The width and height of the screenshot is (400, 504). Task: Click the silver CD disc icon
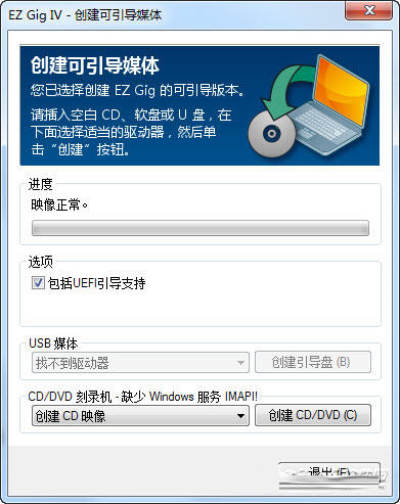272,133
